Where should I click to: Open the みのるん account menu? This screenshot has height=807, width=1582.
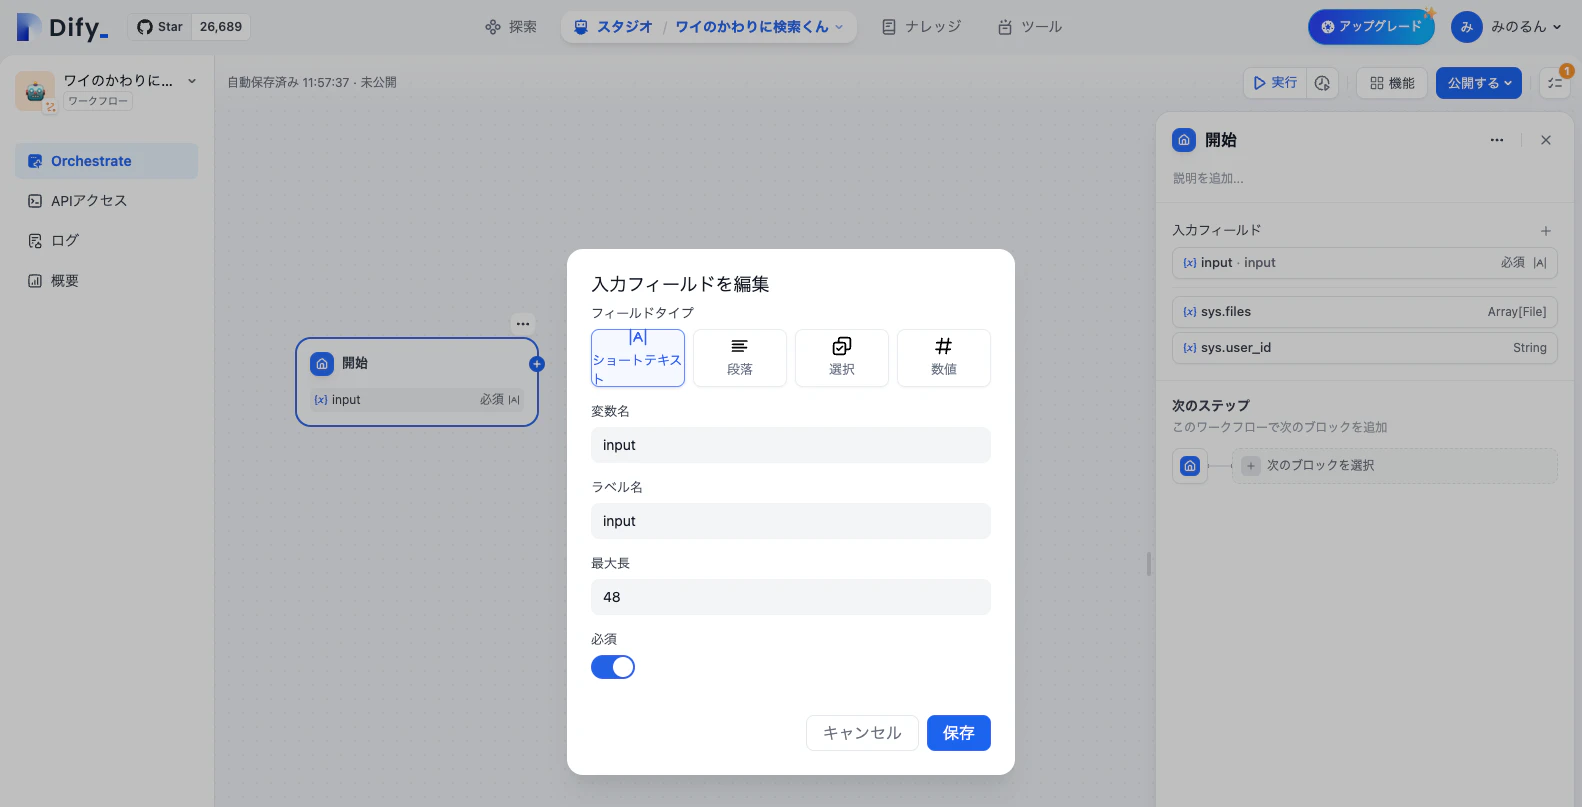point(1508,27)
